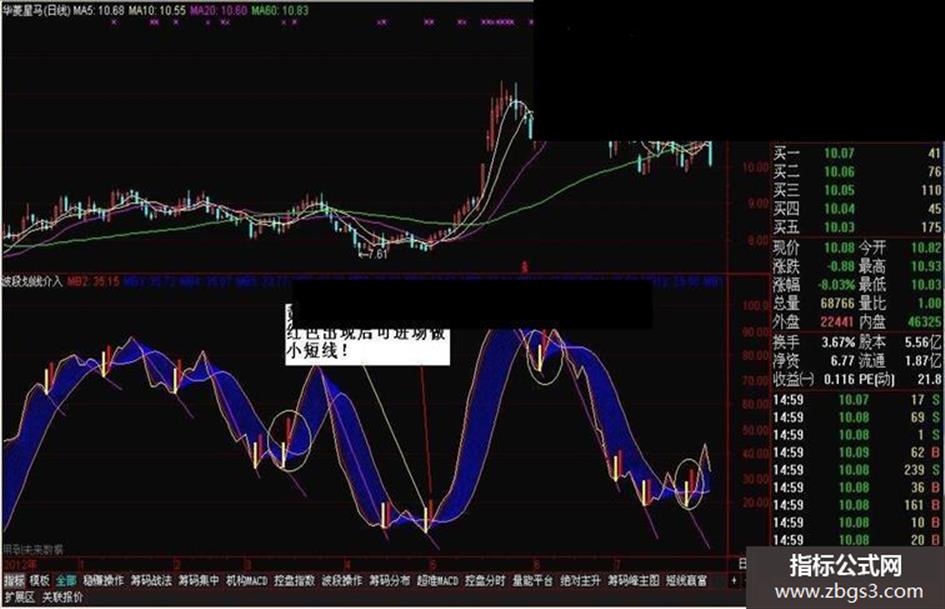Click the 收益(一) value 0.116
Image resolution: width=945 pixels, height=609 pixels.
(839, 379)
